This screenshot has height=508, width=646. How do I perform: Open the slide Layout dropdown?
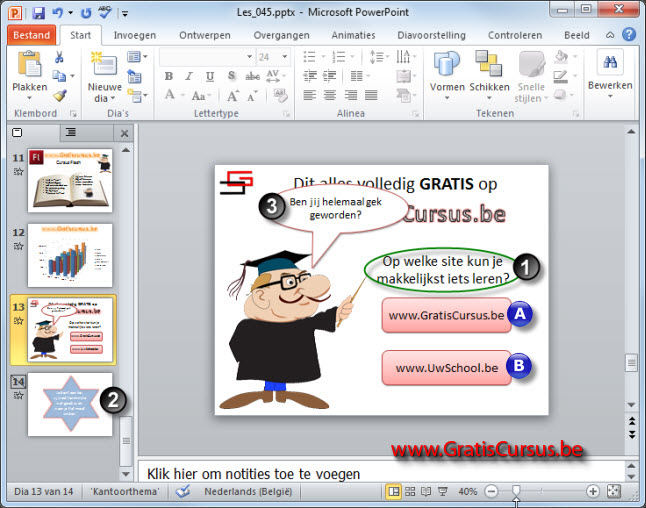click(x=137, y=57)
